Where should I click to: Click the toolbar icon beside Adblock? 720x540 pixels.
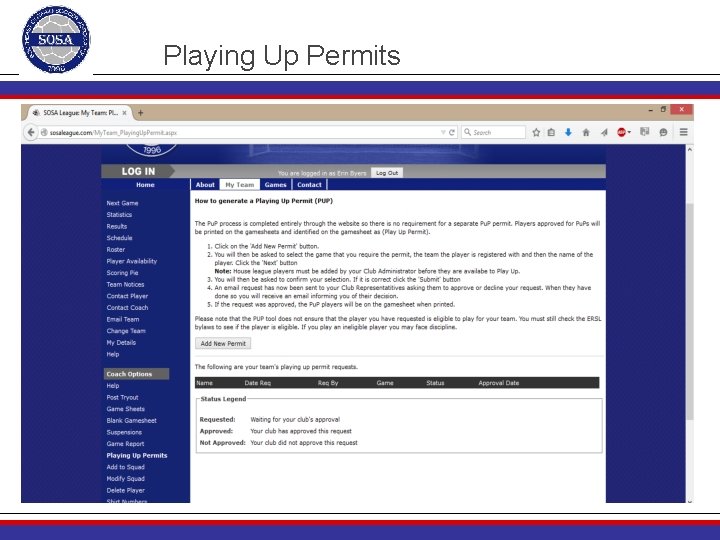click(x=645, y=132)
